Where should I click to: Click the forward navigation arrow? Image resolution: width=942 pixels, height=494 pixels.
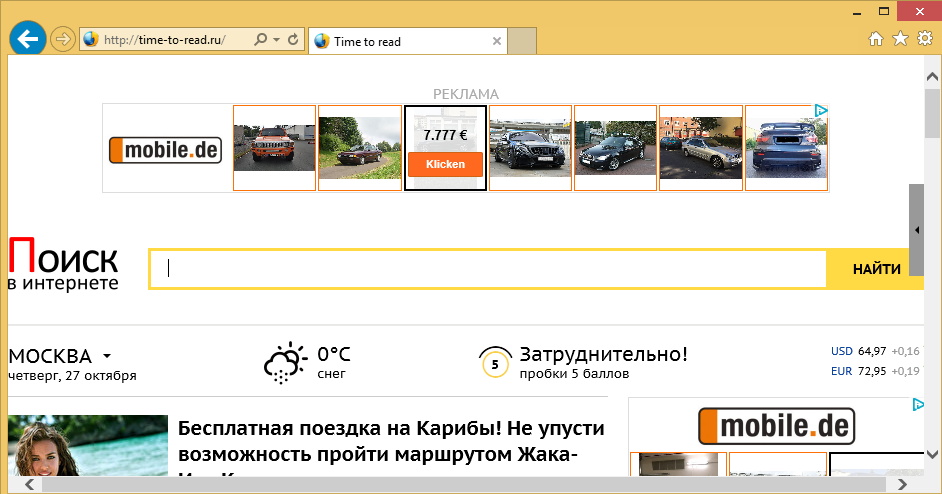[63, 40]
